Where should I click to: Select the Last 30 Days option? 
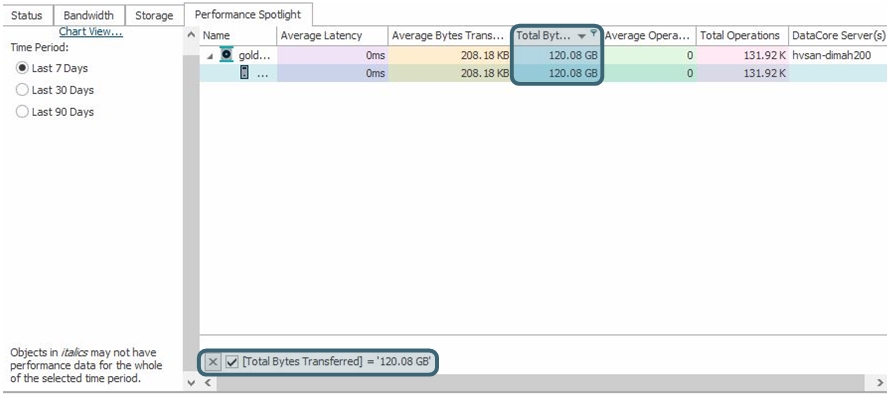22,90
